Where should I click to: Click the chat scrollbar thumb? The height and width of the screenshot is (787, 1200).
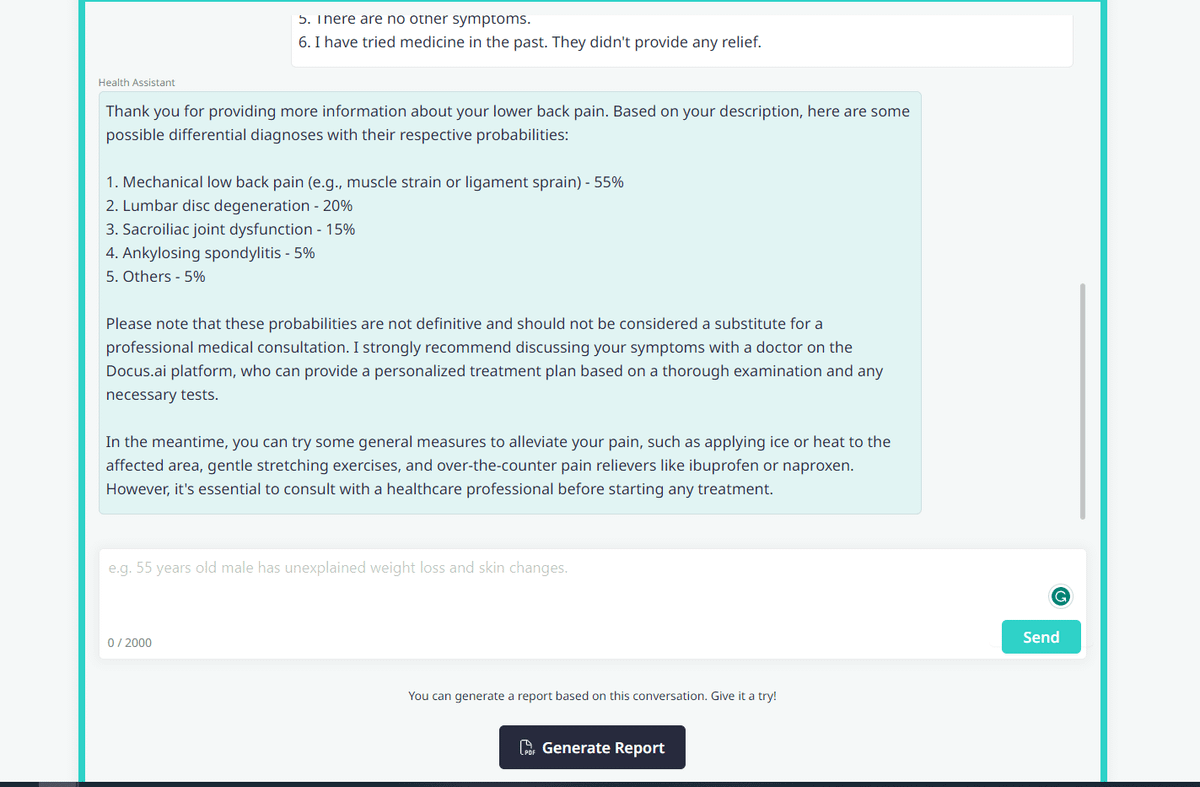pos(1082,400)
